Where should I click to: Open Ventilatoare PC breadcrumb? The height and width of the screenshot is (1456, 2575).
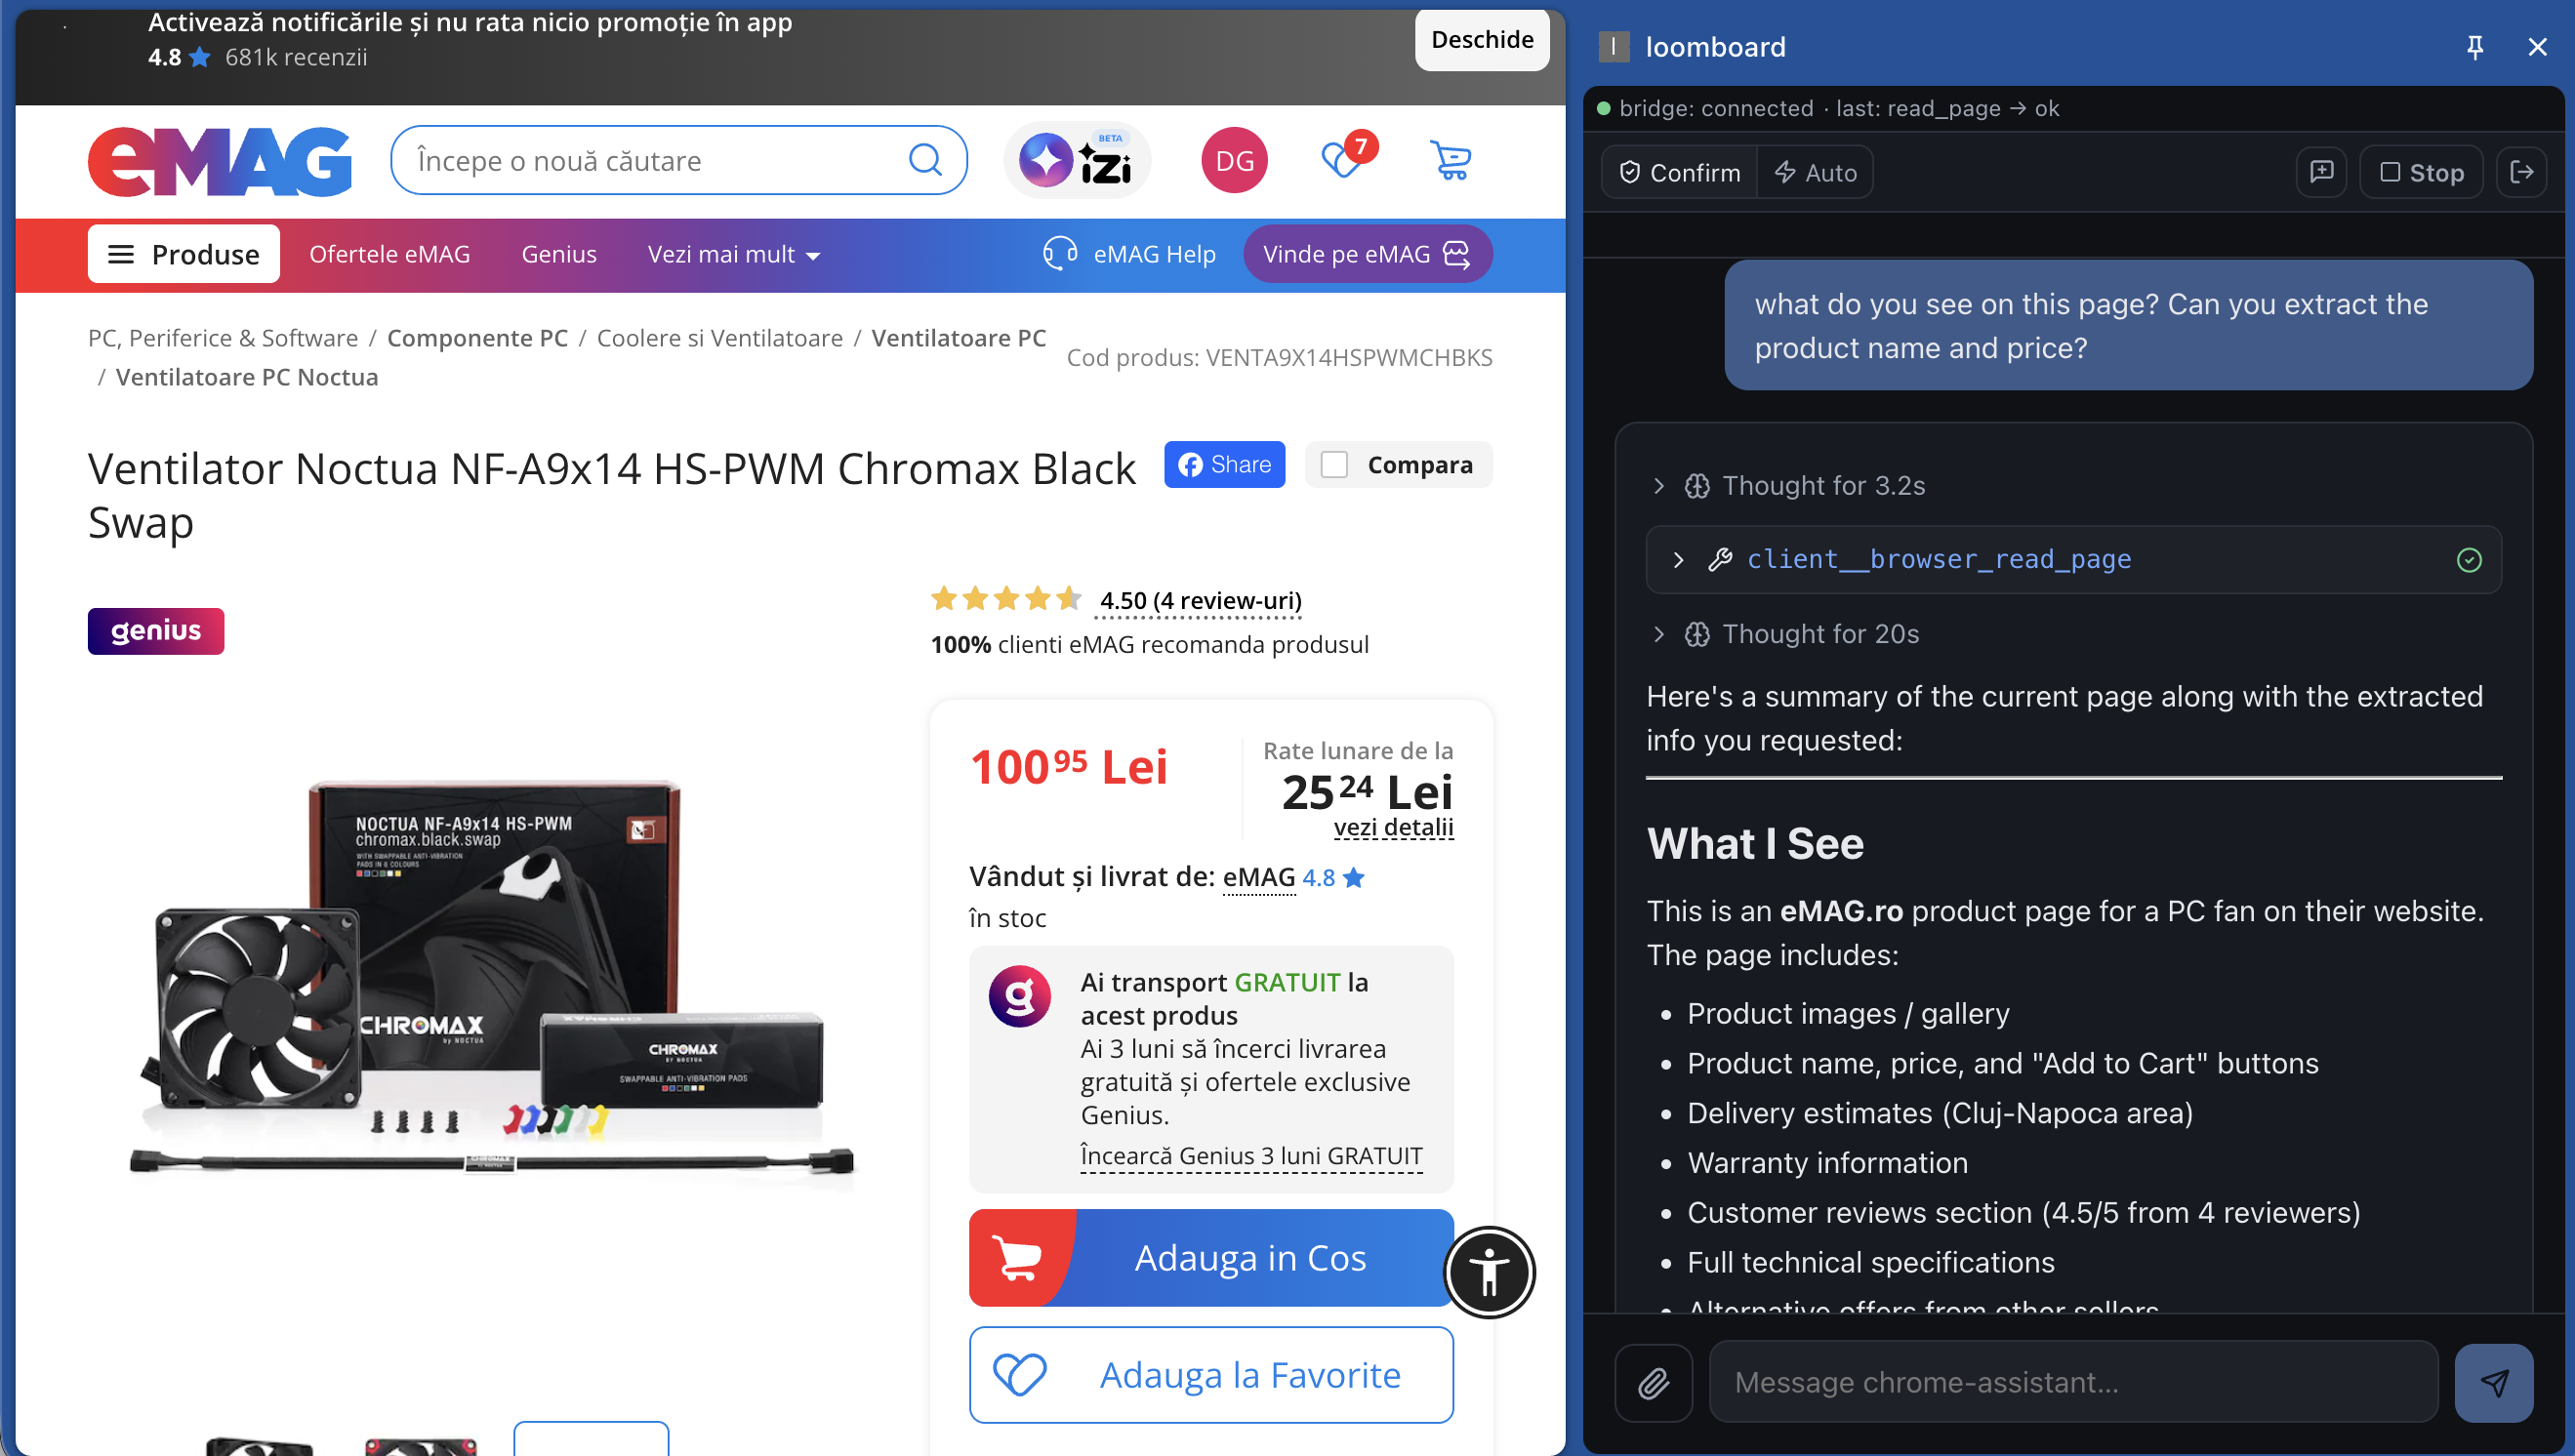pyautogui.click(x=958, y=338)
